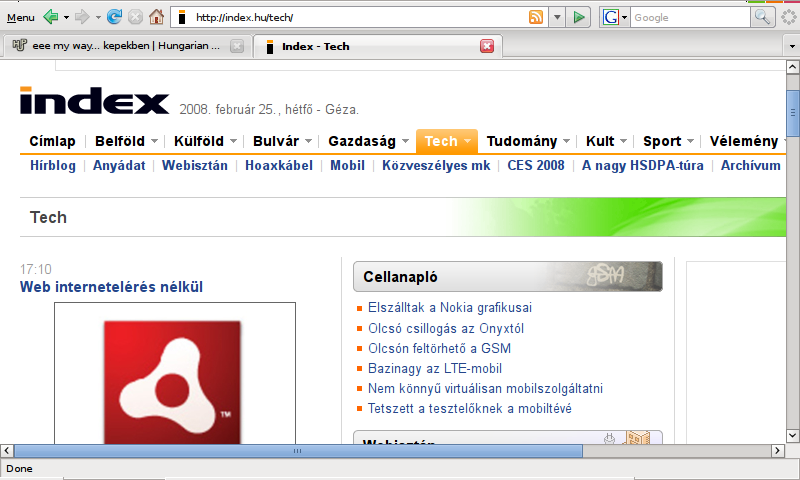Follow the Hírblog sub-navigation link
The height and width of the screenshot is (480, 800).
click(53, 166)
